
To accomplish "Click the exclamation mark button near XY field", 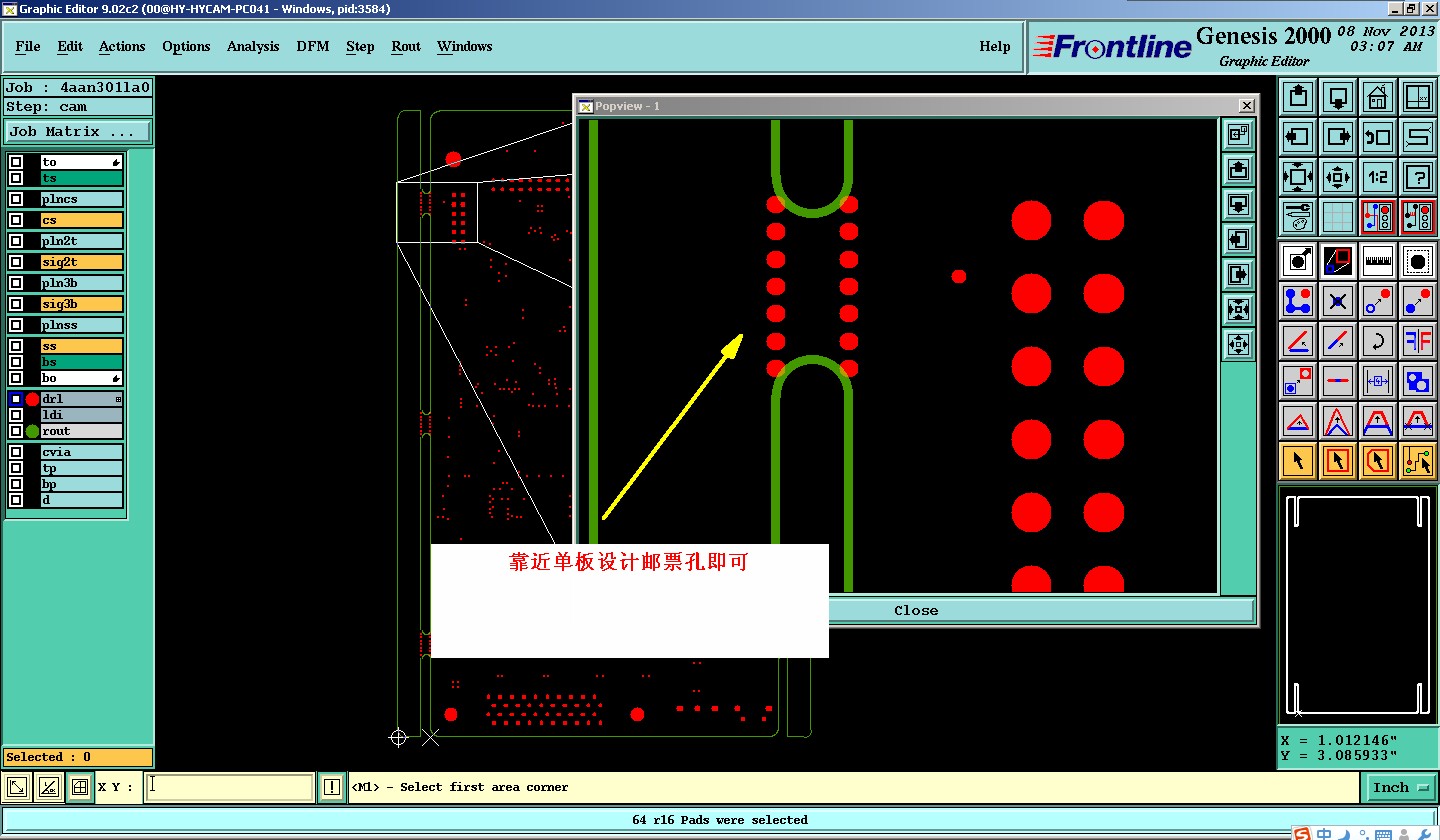I will click(332, 787).
